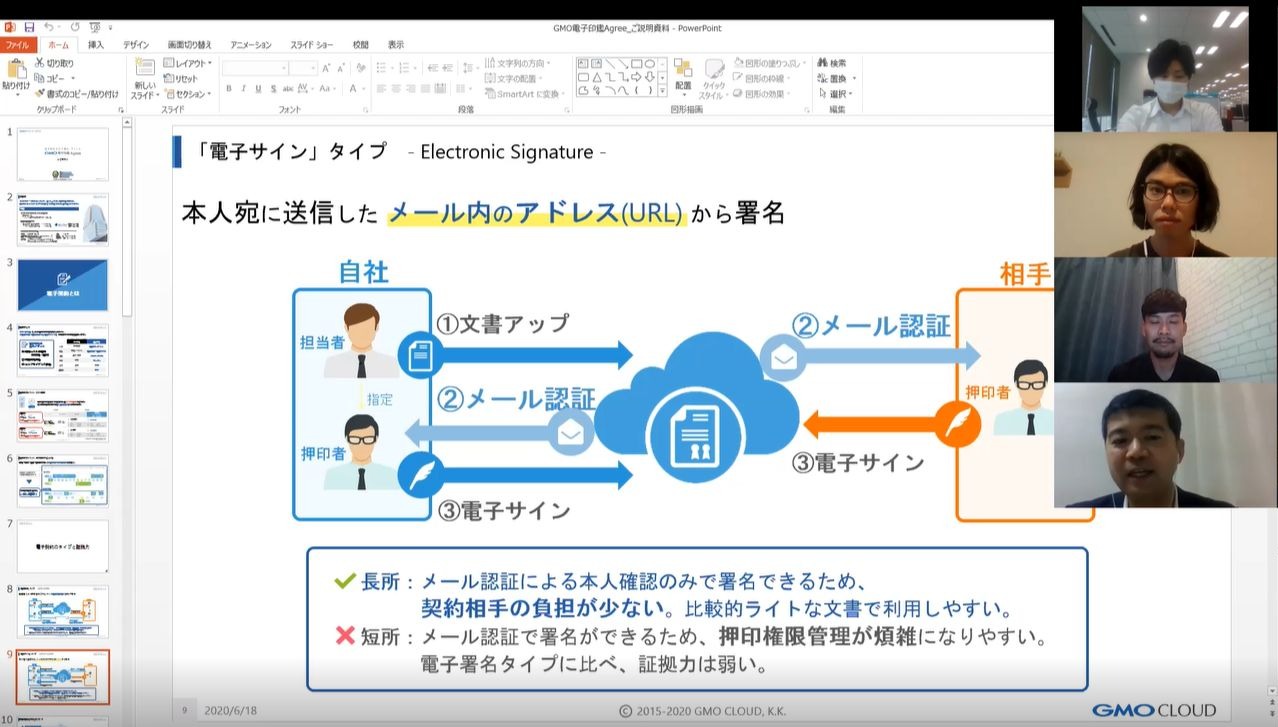Decrease font size with small A icon
The height and width of the screenshot is (727, 1278).
click(342, 68)
